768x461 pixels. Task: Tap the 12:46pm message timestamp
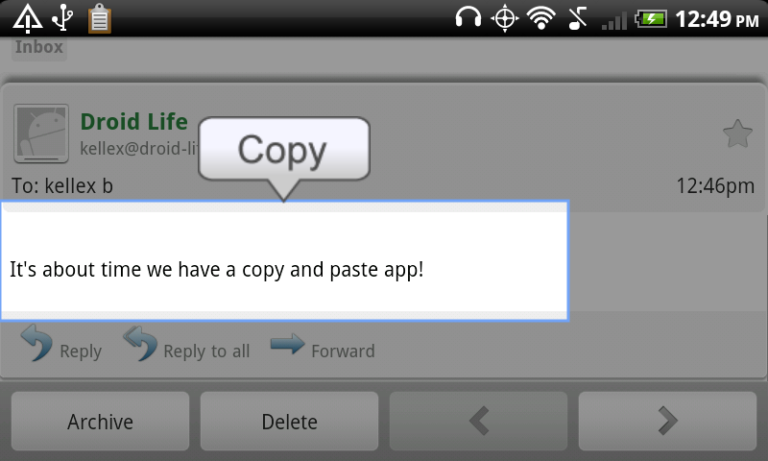(715, 186)
